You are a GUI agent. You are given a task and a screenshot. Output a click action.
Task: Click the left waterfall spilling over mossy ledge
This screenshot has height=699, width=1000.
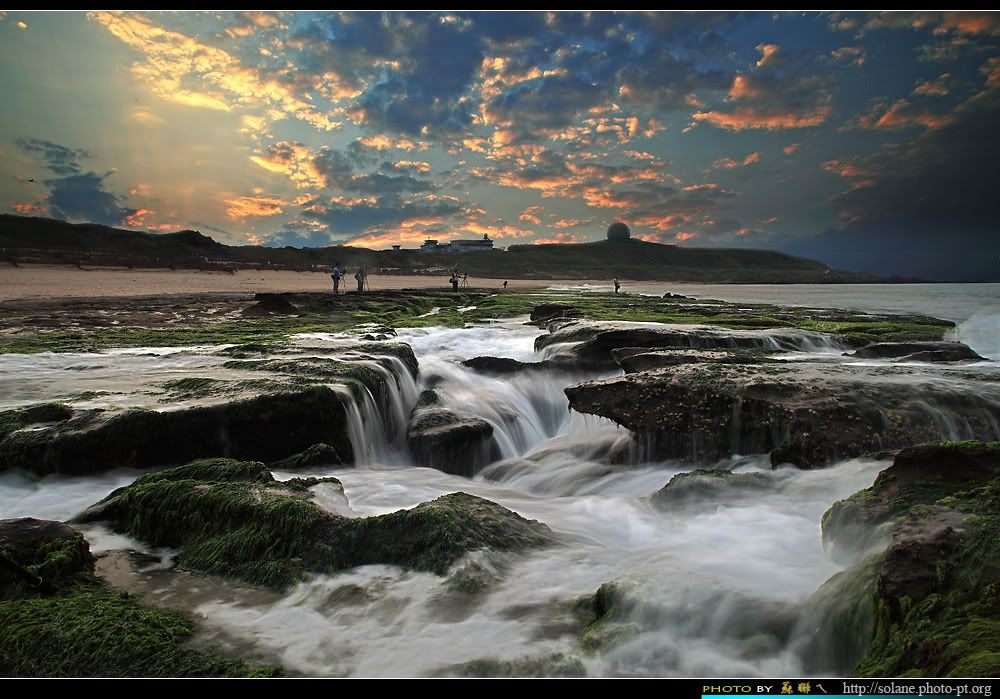(x=378, y=412)
